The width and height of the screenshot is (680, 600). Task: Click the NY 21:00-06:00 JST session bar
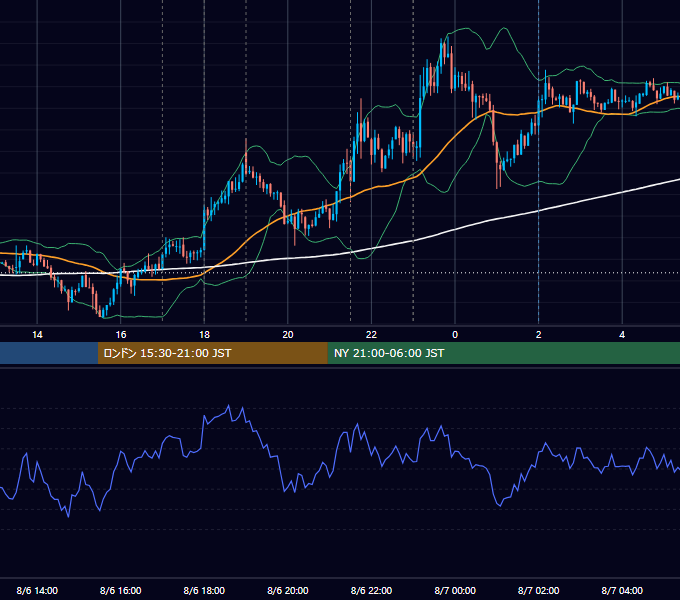pos(503,353)
